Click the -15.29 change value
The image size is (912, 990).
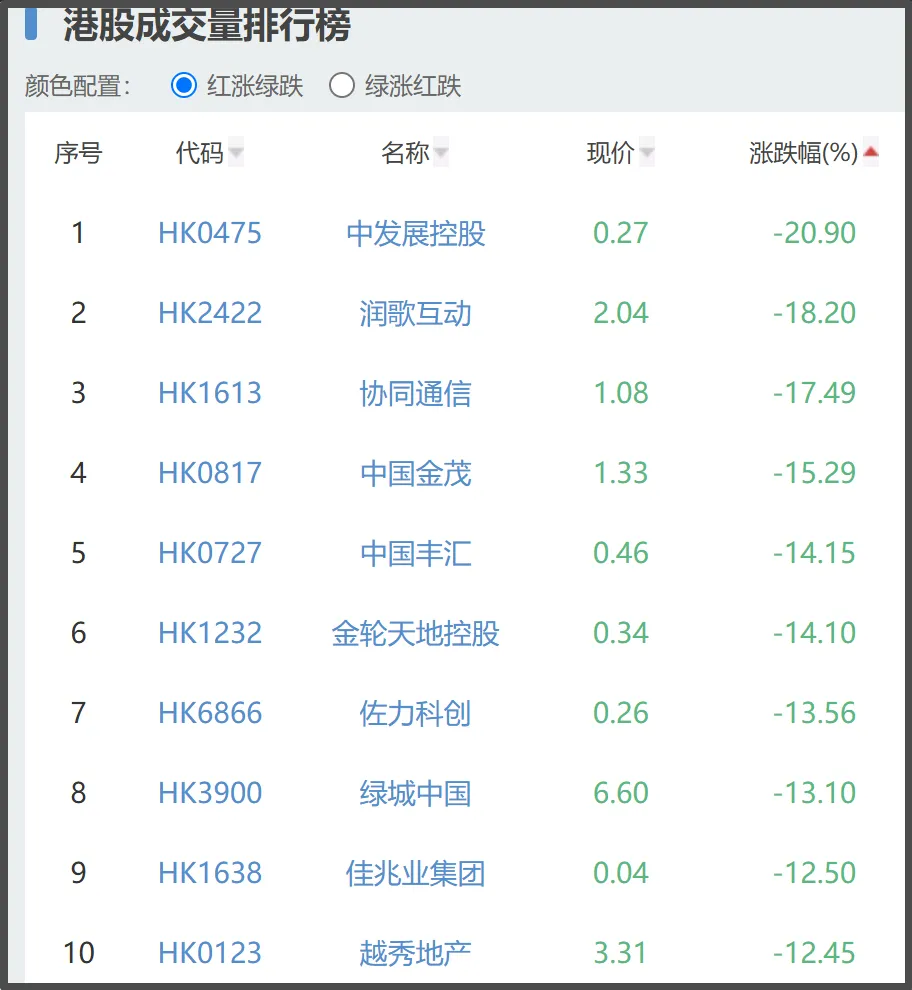(x=815, y=473)
